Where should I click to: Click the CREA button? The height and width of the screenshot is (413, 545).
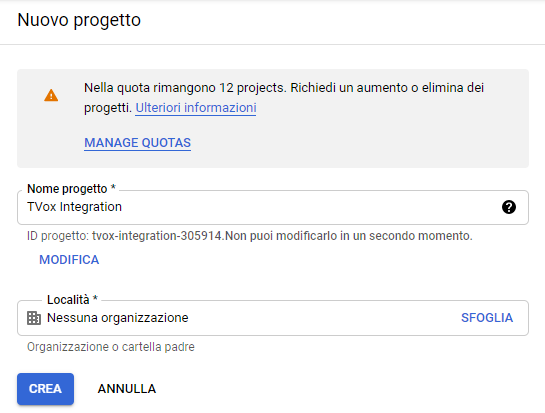46,389
